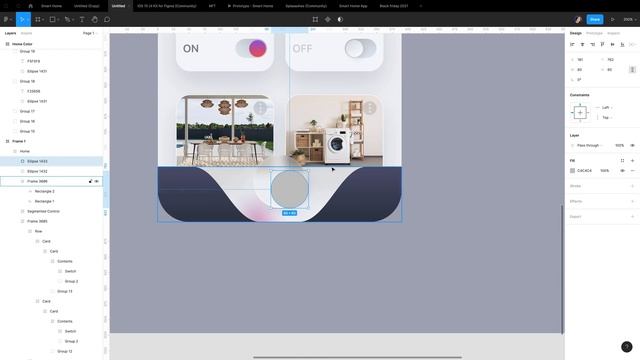This screenshot has height=360, width=640.
Task: Open the Pass through blend mode dropdown
Action: click(x=590, y=145)
